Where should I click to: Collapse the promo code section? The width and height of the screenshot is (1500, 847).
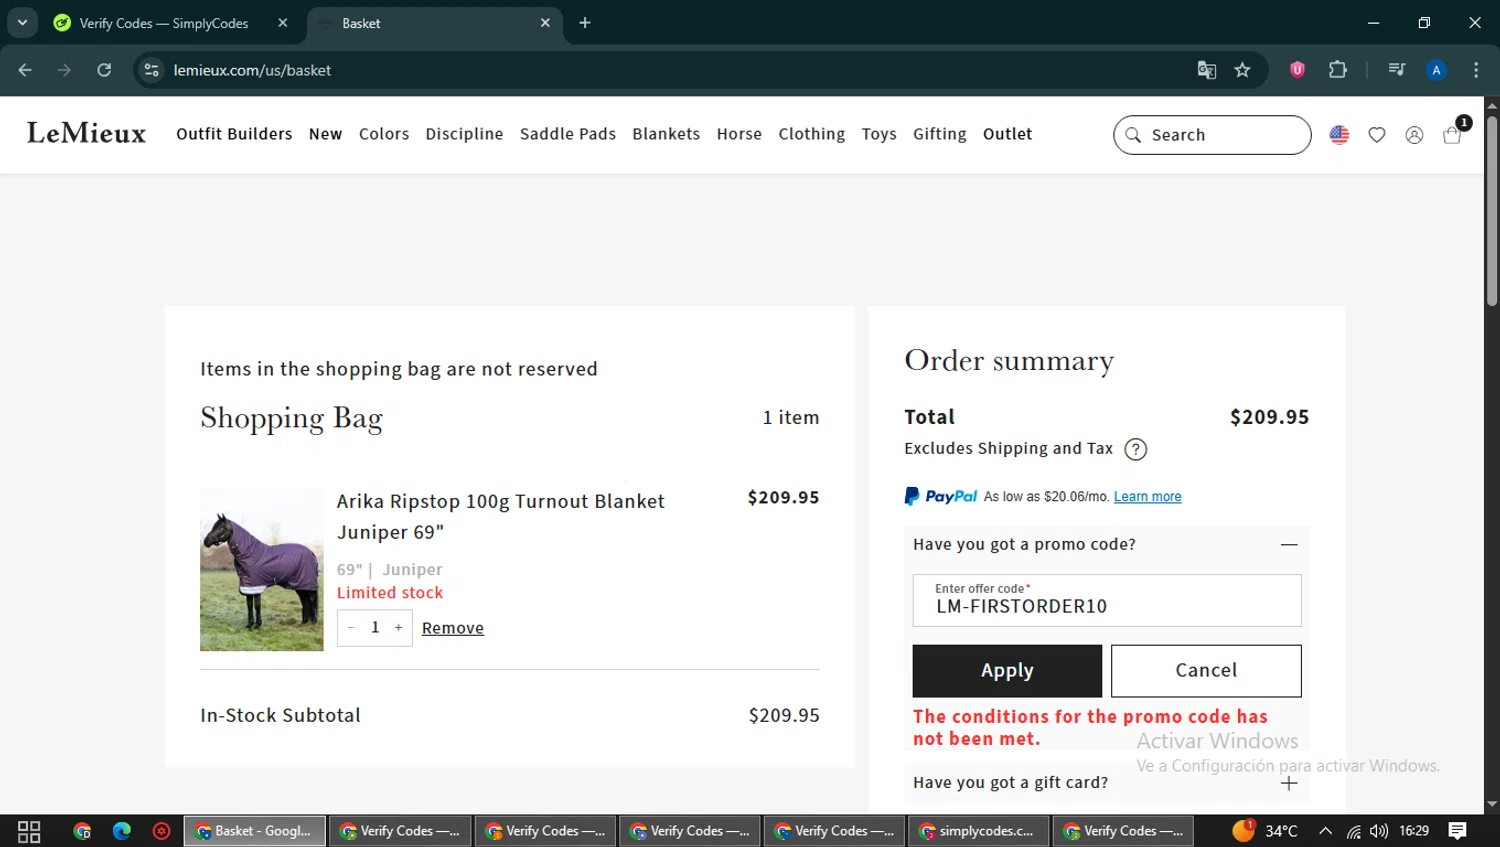[1289, 545]
